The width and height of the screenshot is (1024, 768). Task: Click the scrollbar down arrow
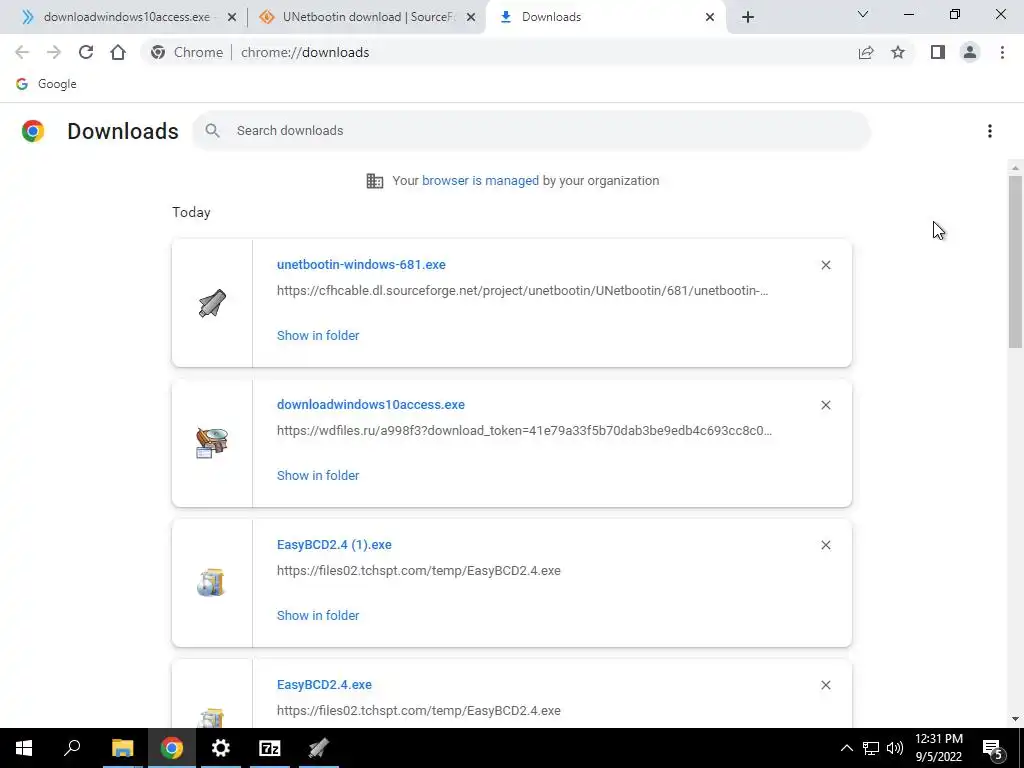click(x=1015, y=719)
